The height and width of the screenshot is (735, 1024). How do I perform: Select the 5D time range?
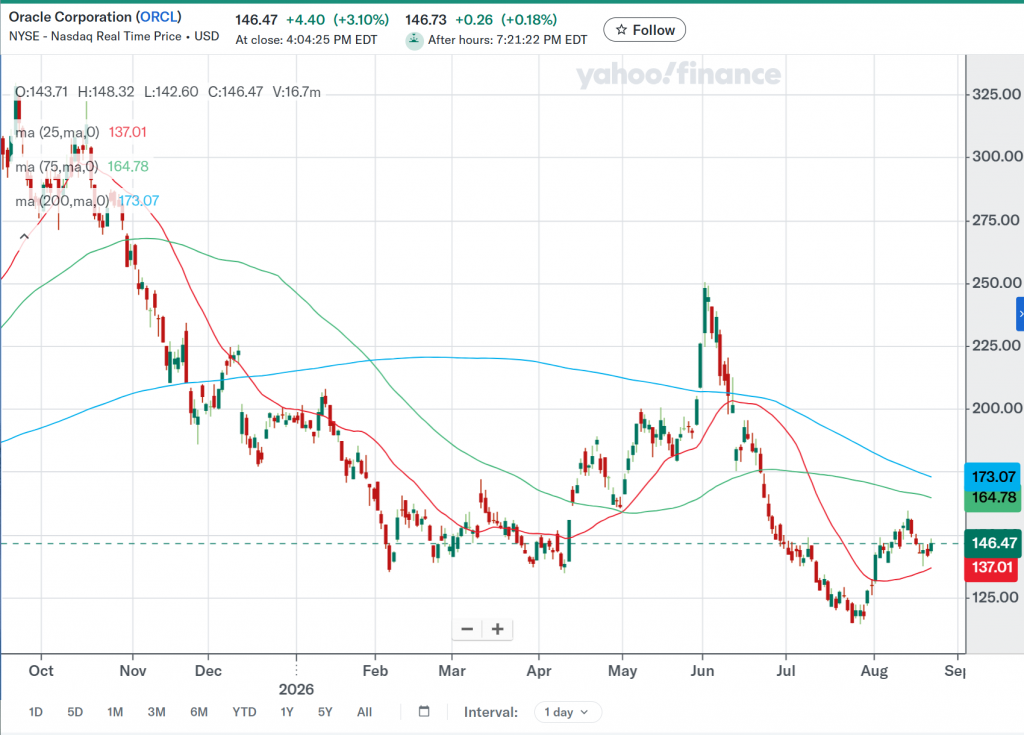[x=75, y=712]
